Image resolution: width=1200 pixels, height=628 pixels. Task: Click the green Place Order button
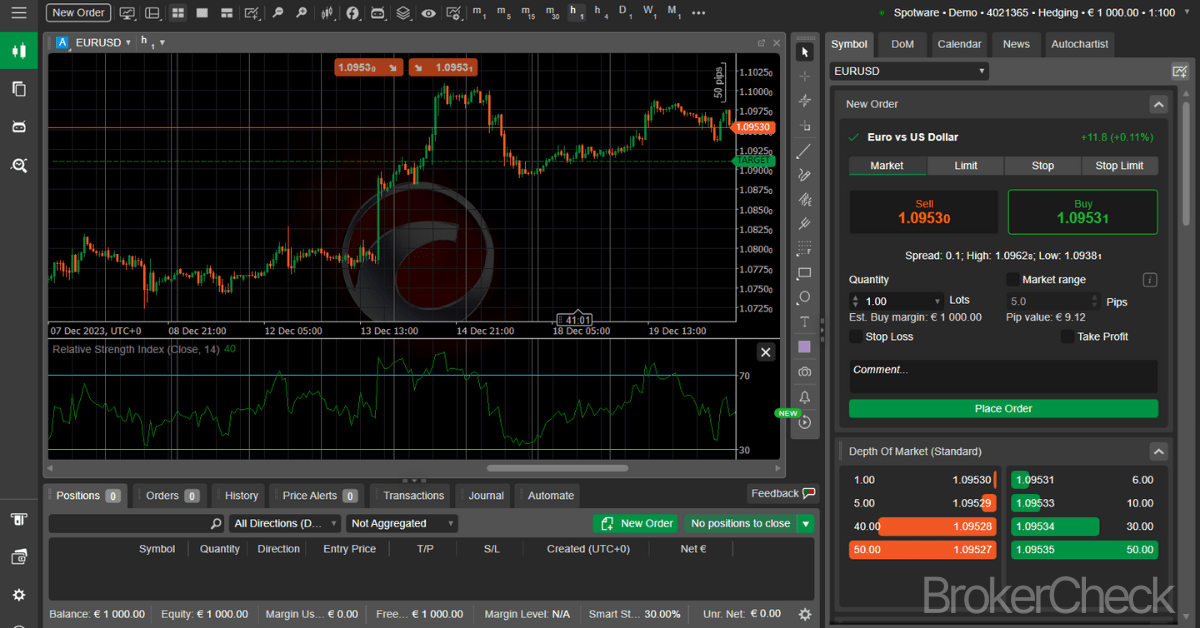click(1003, 408)
